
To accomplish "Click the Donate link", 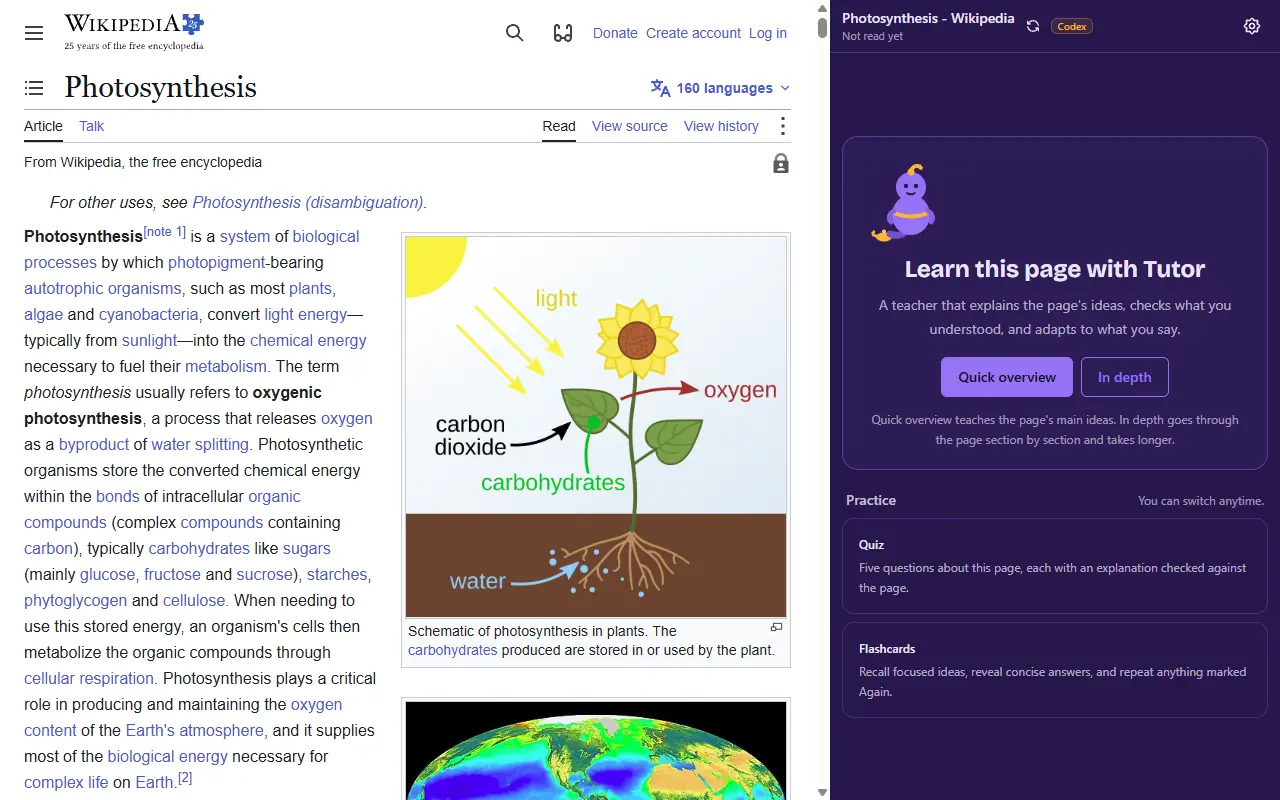I will click(615, 33).
